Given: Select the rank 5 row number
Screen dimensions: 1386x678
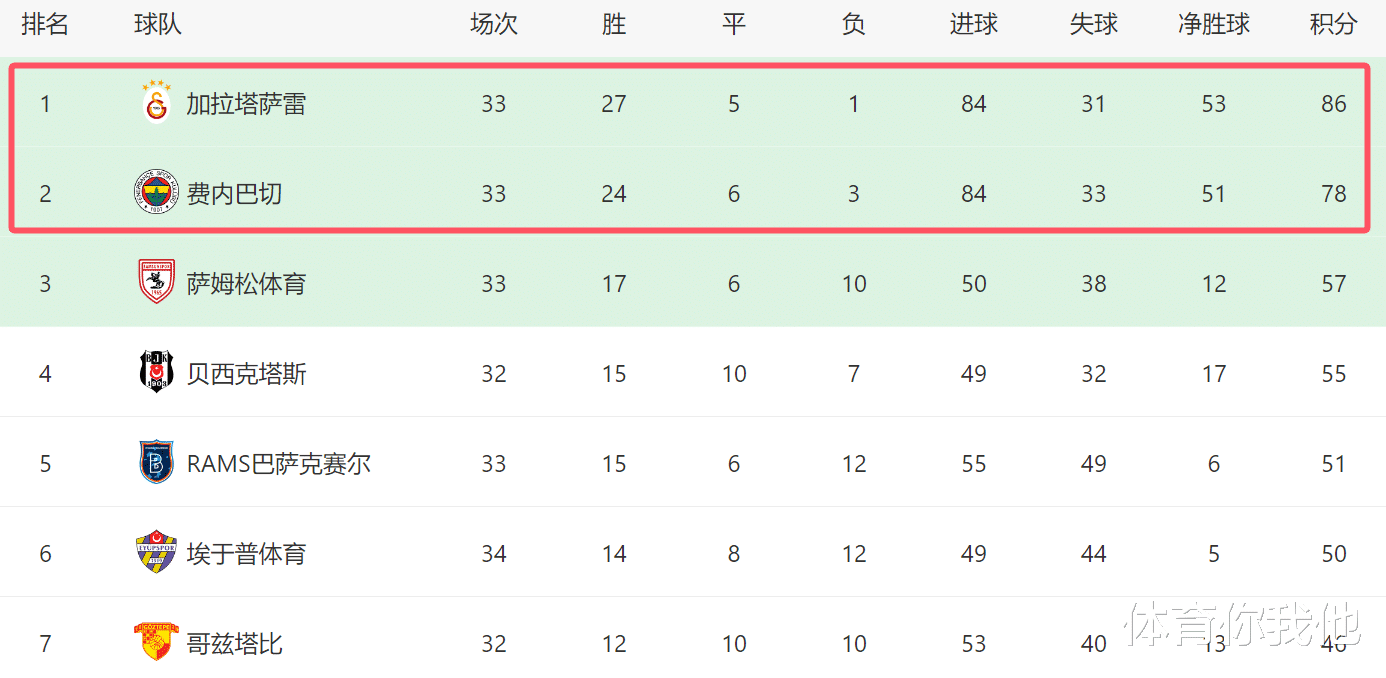Looking at the screenshot, I should [x=45, y=464].
